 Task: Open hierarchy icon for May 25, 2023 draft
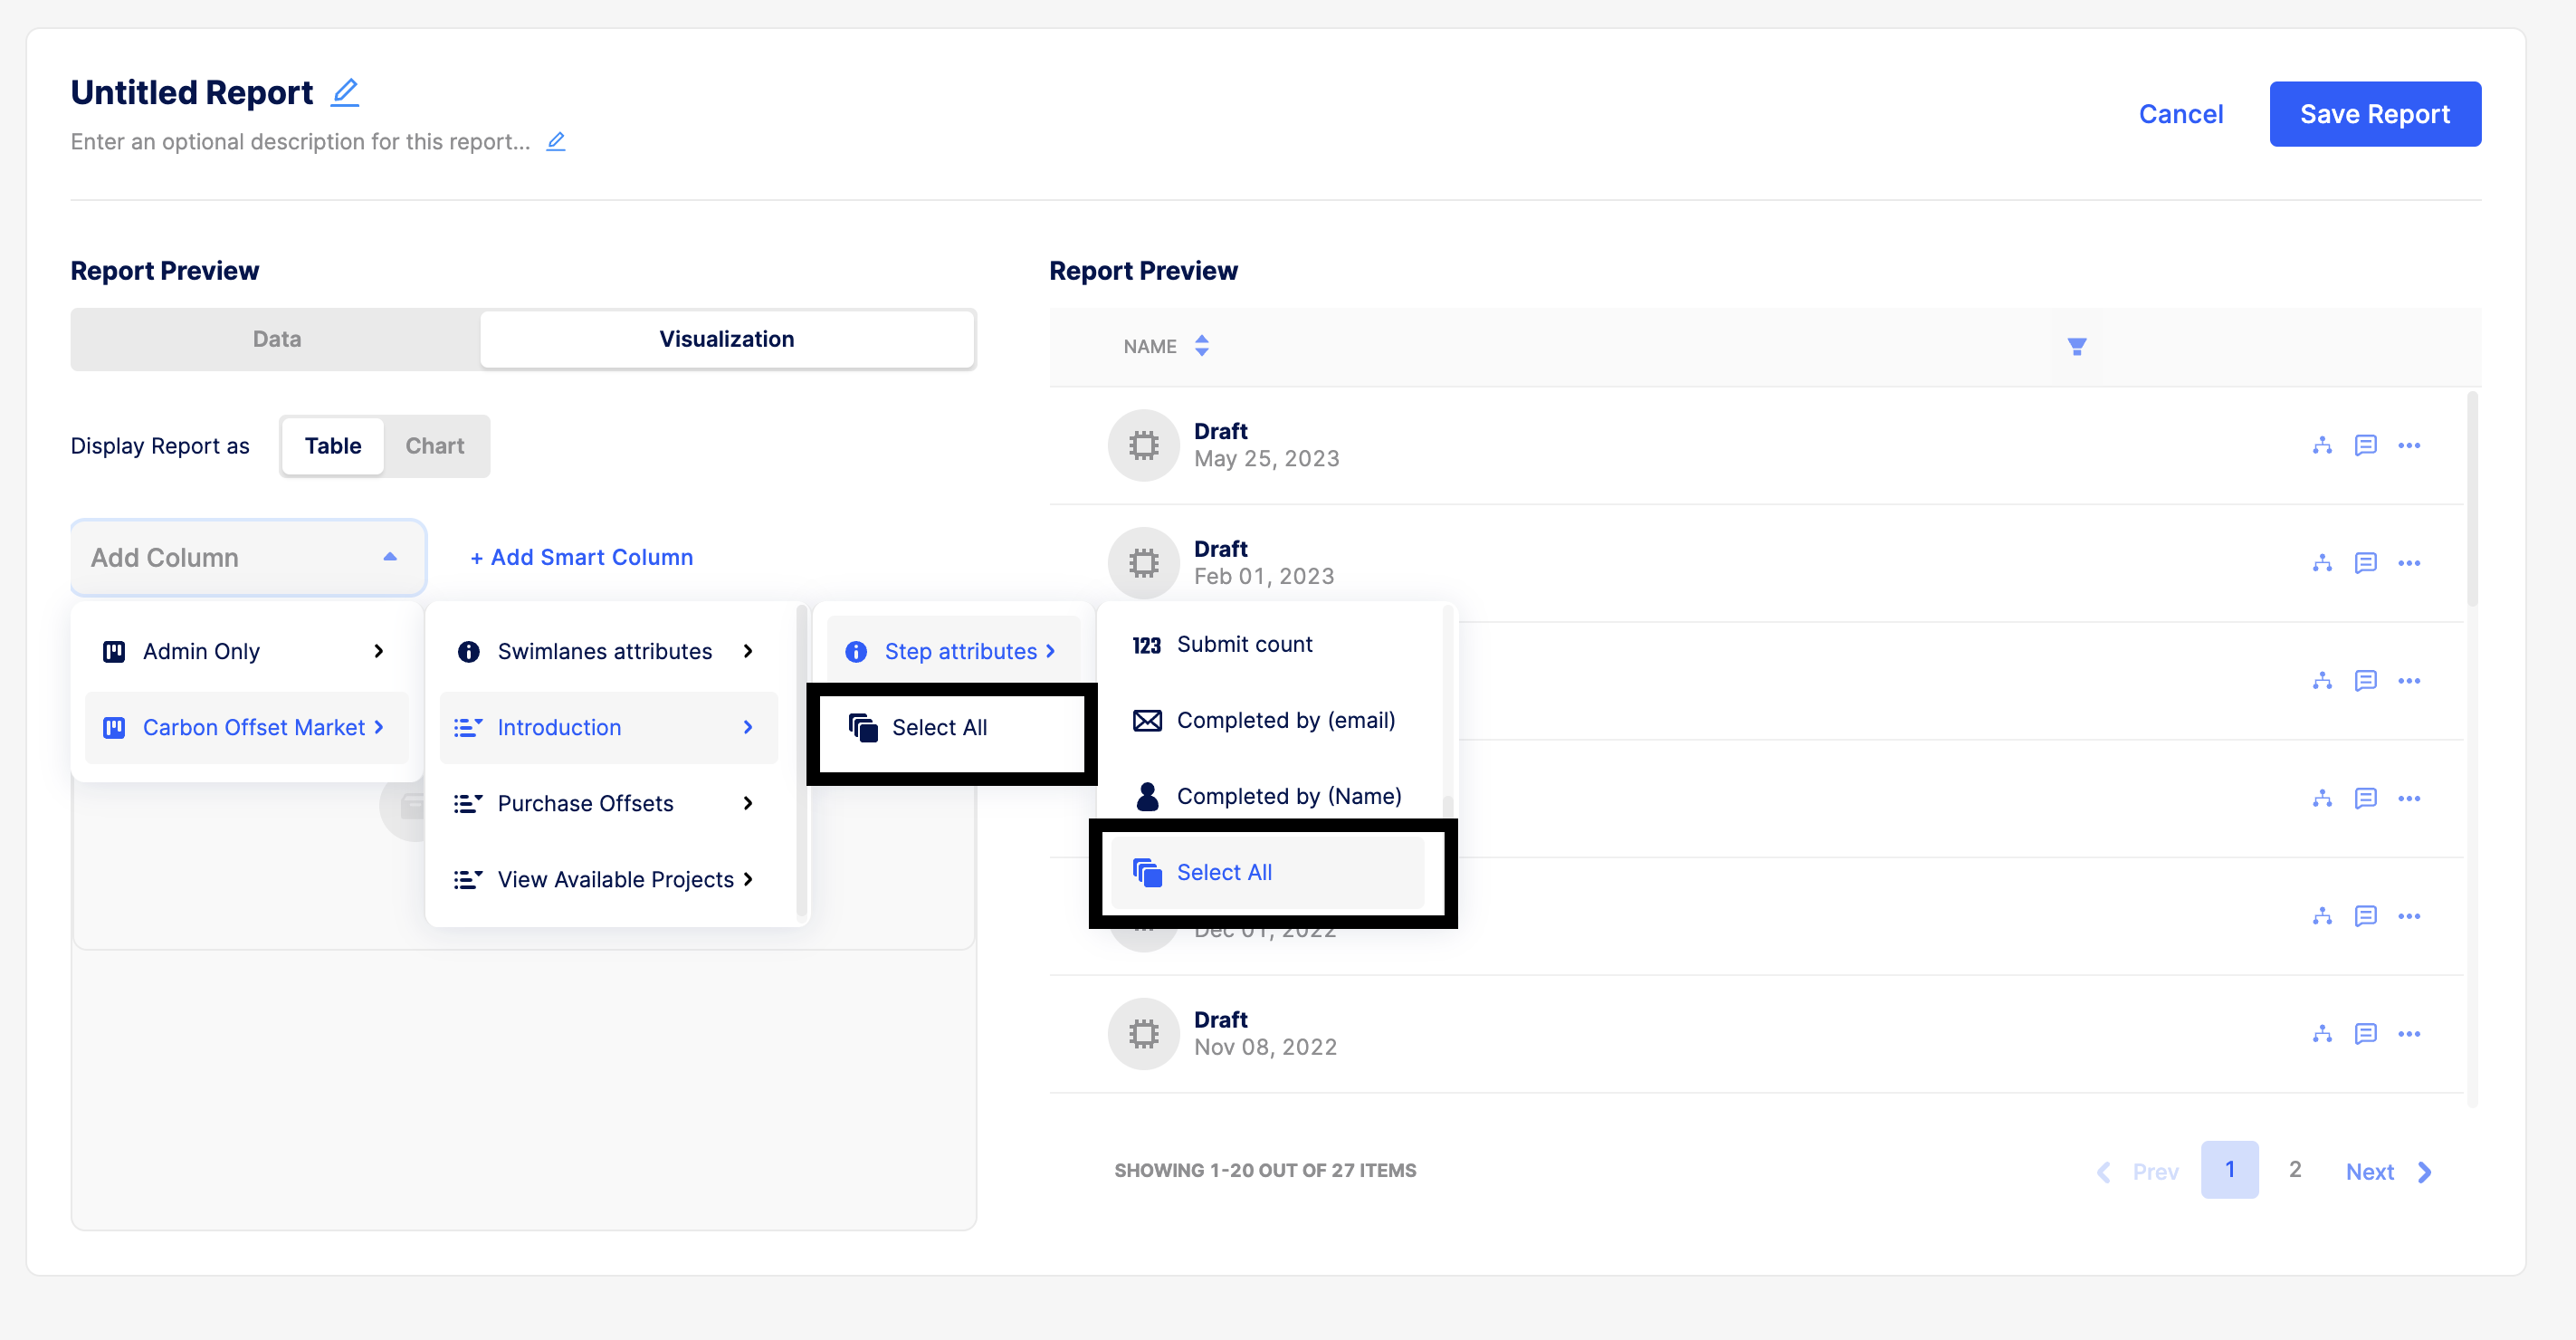click(2322, 446)
